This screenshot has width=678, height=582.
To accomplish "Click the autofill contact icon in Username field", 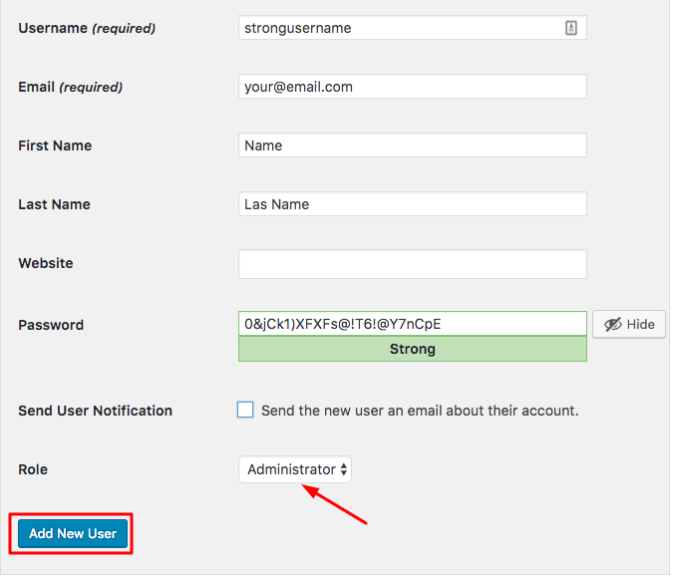I will [571, 28].
